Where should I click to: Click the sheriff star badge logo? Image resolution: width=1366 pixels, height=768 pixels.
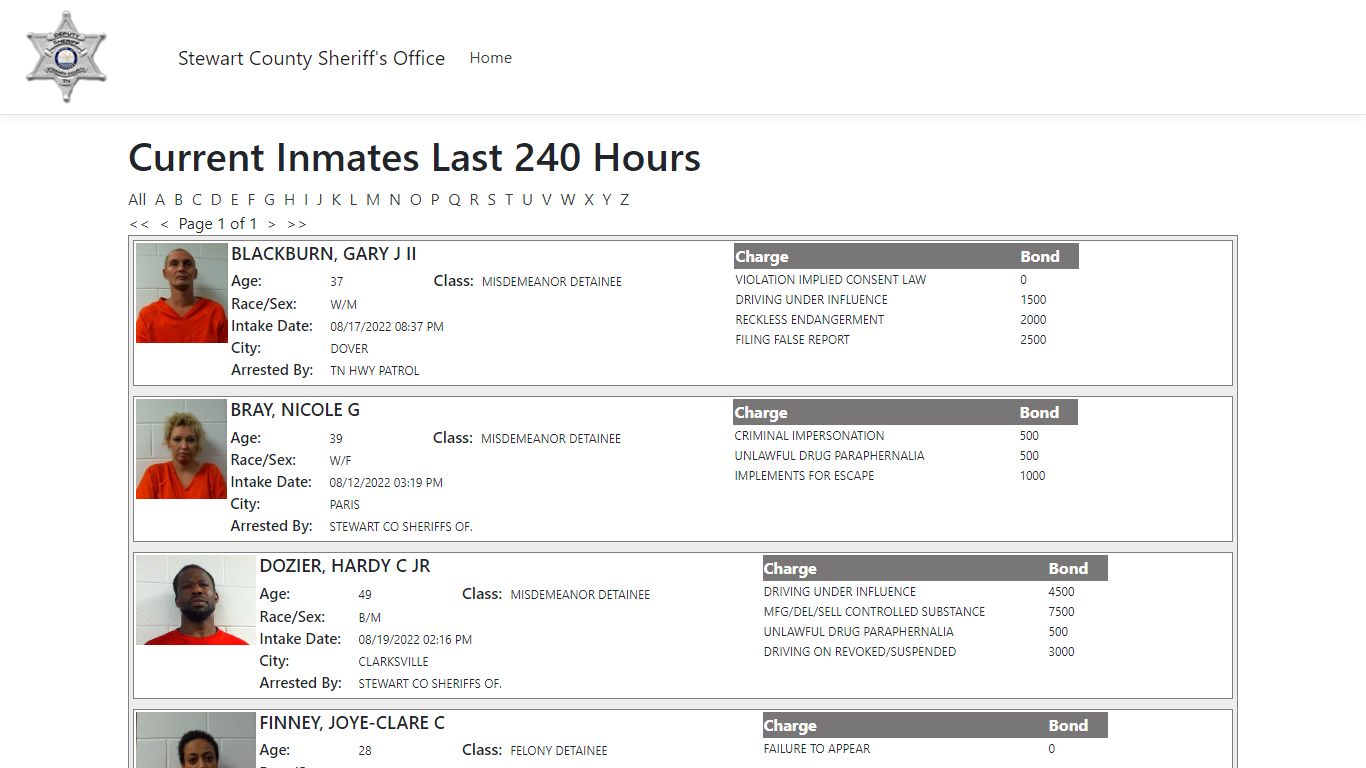(66, 57)
